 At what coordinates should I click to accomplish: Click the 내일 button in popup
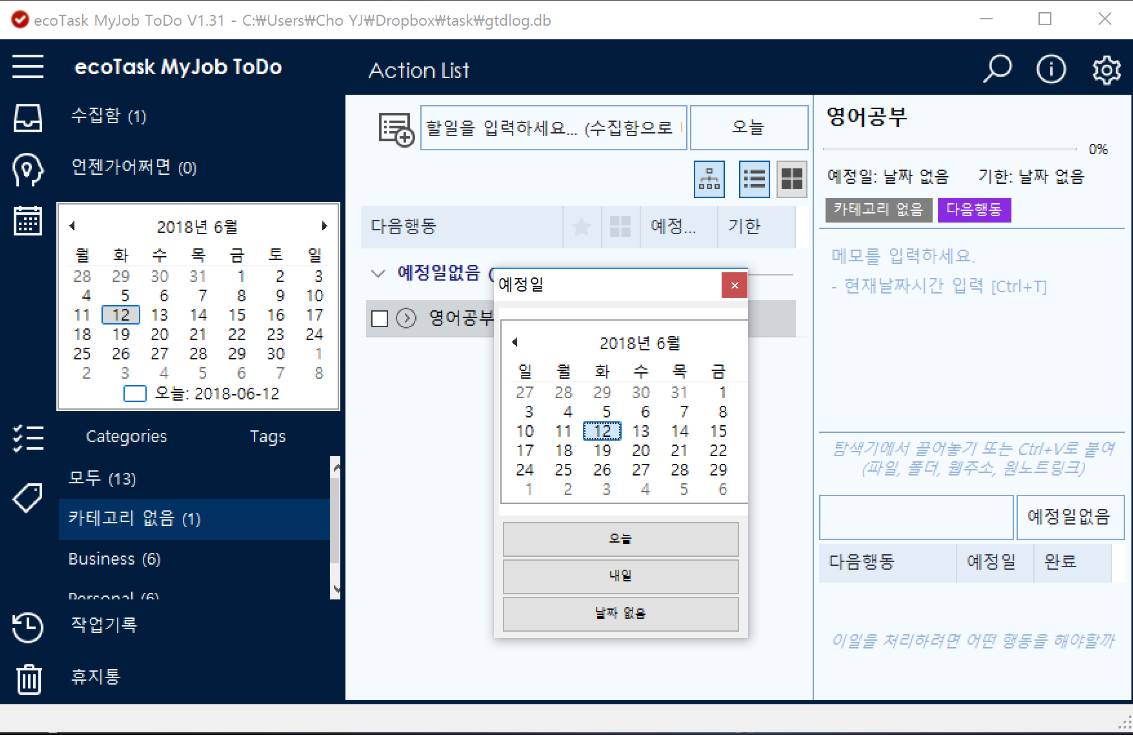pyautogui.click(x=621, y=577)
